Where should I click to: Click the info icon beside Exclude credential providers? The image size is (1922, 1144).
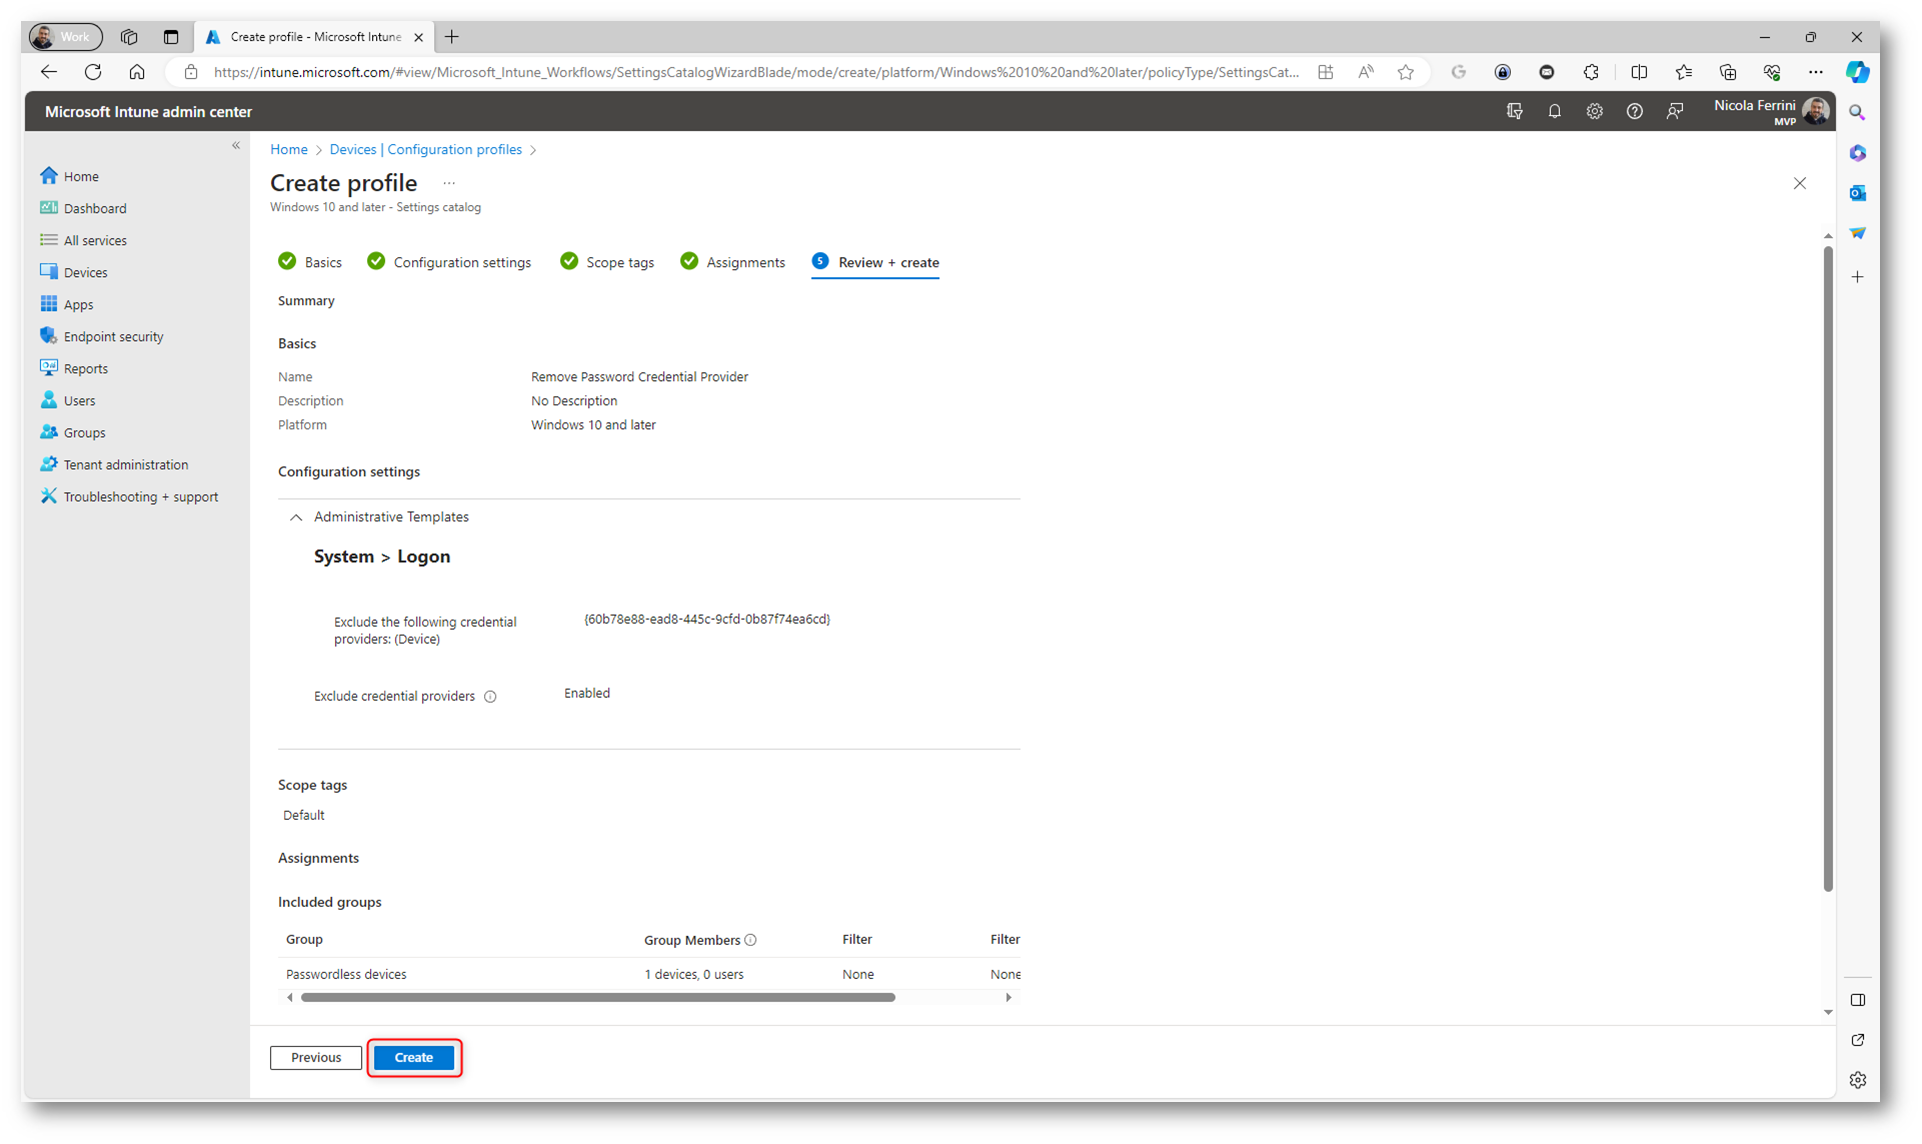(x=490, y=697)
